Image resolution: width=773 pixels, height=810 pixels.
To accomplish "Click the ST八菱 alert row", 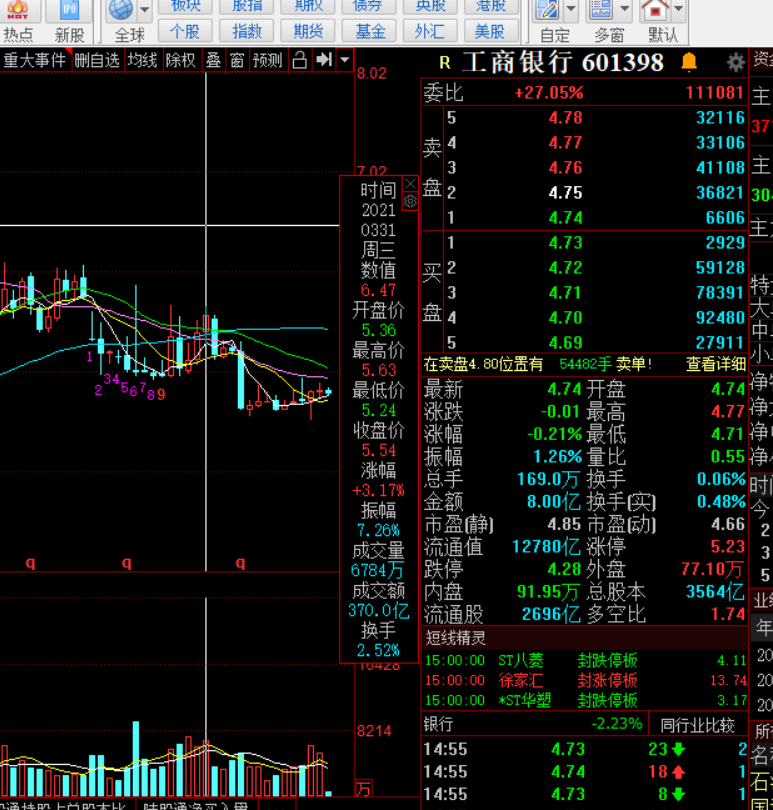I will (585, 660).
